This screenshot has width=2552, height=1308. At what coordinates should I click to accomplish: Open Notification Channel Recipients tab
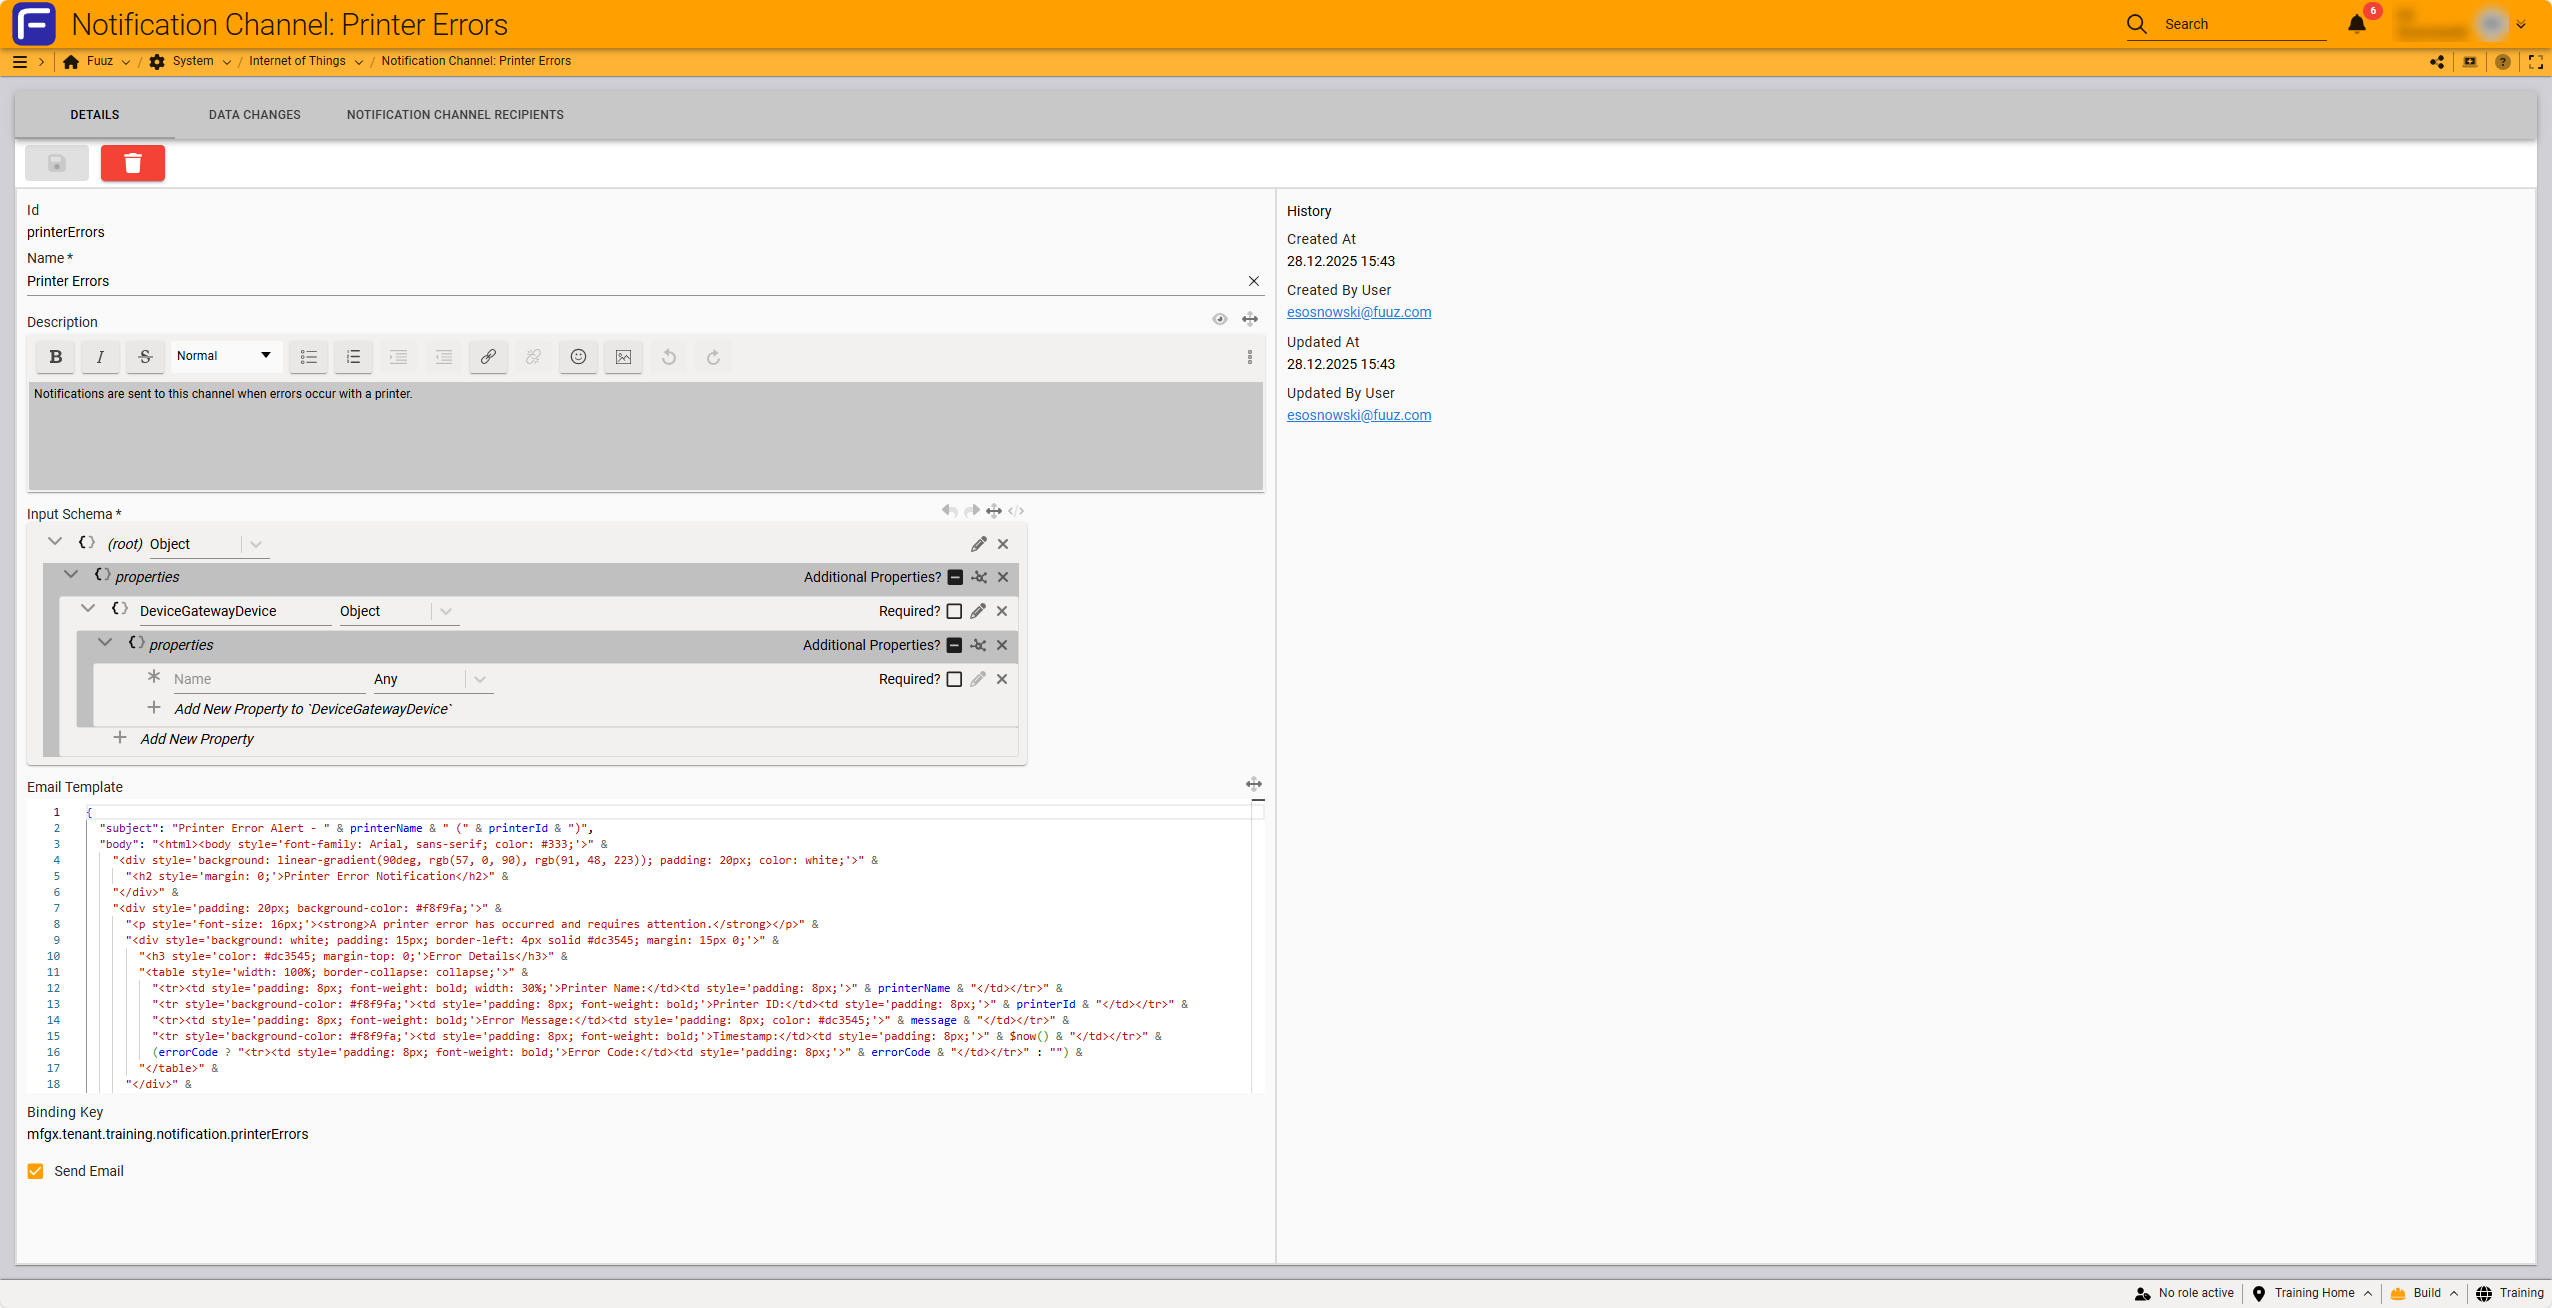(455, 115)
